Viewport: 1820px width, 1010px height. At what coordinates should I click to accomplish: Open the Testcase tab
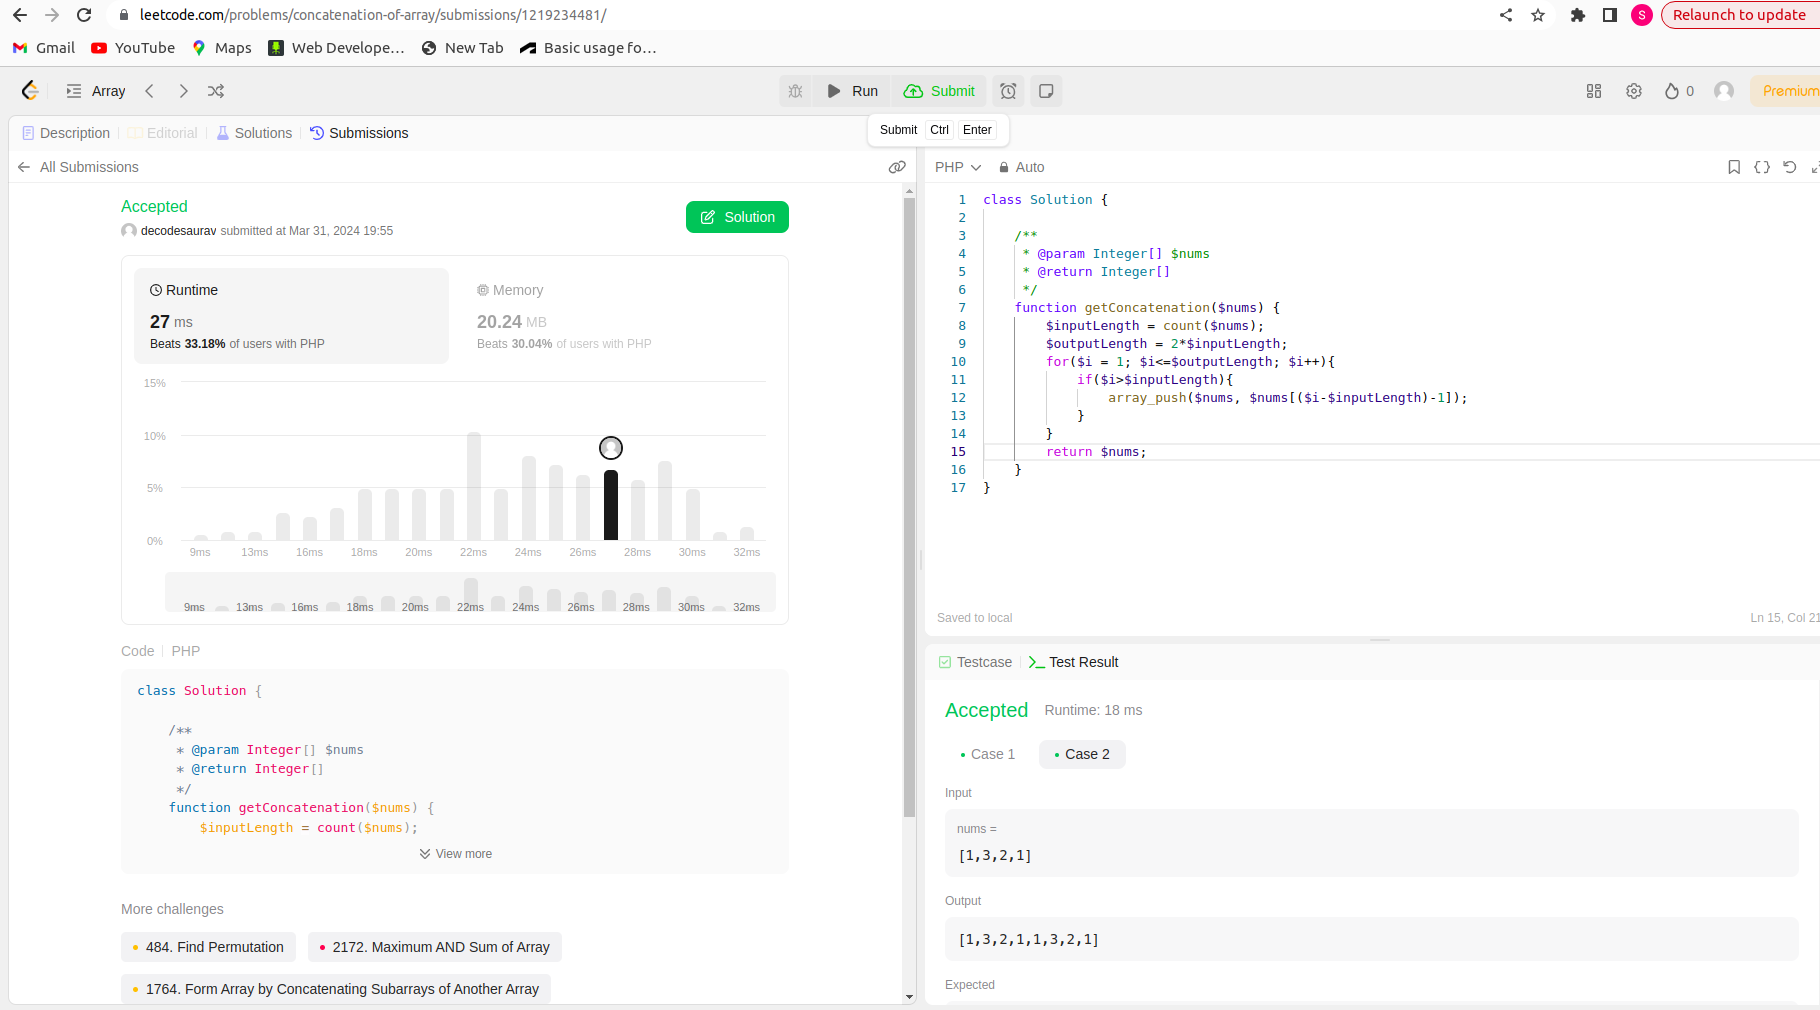pos(975,662)
